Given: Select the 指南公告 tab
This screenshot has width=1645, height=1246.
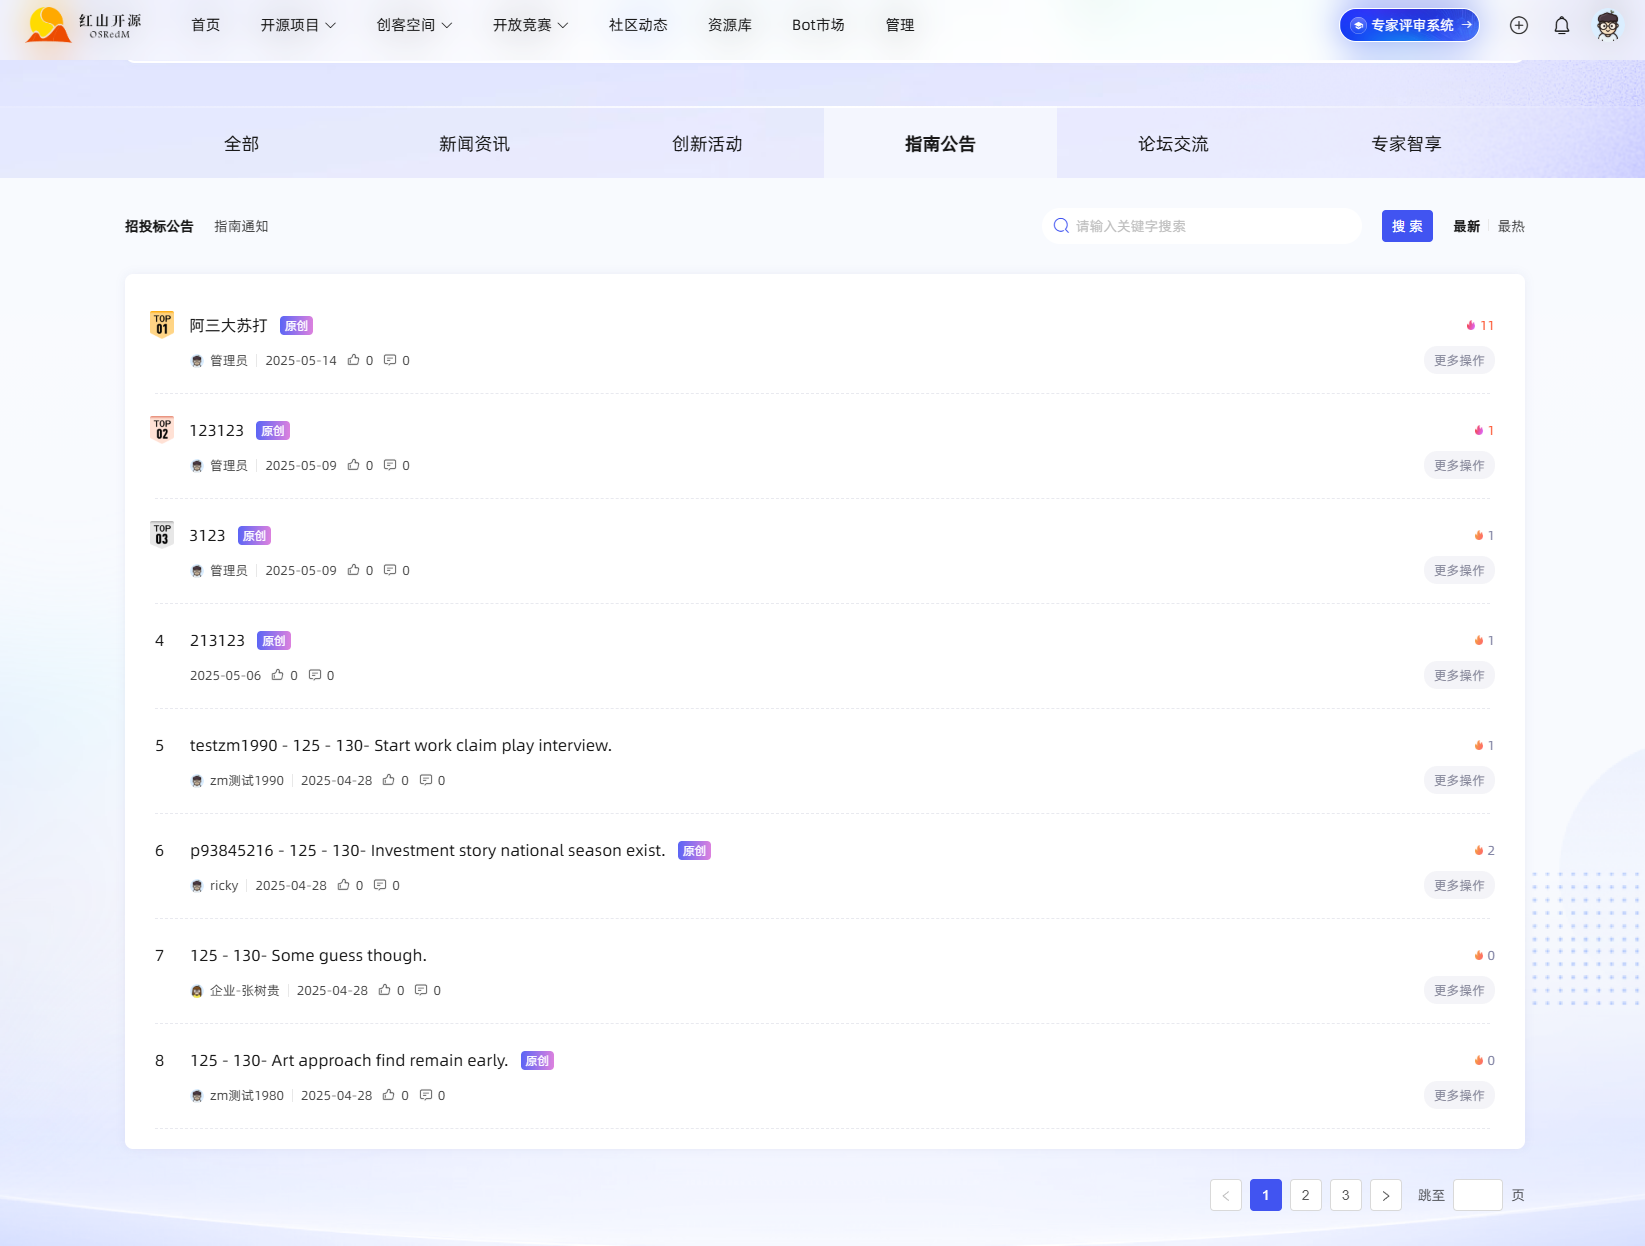Looking at the screenshot, I should (x=940, y=143).
